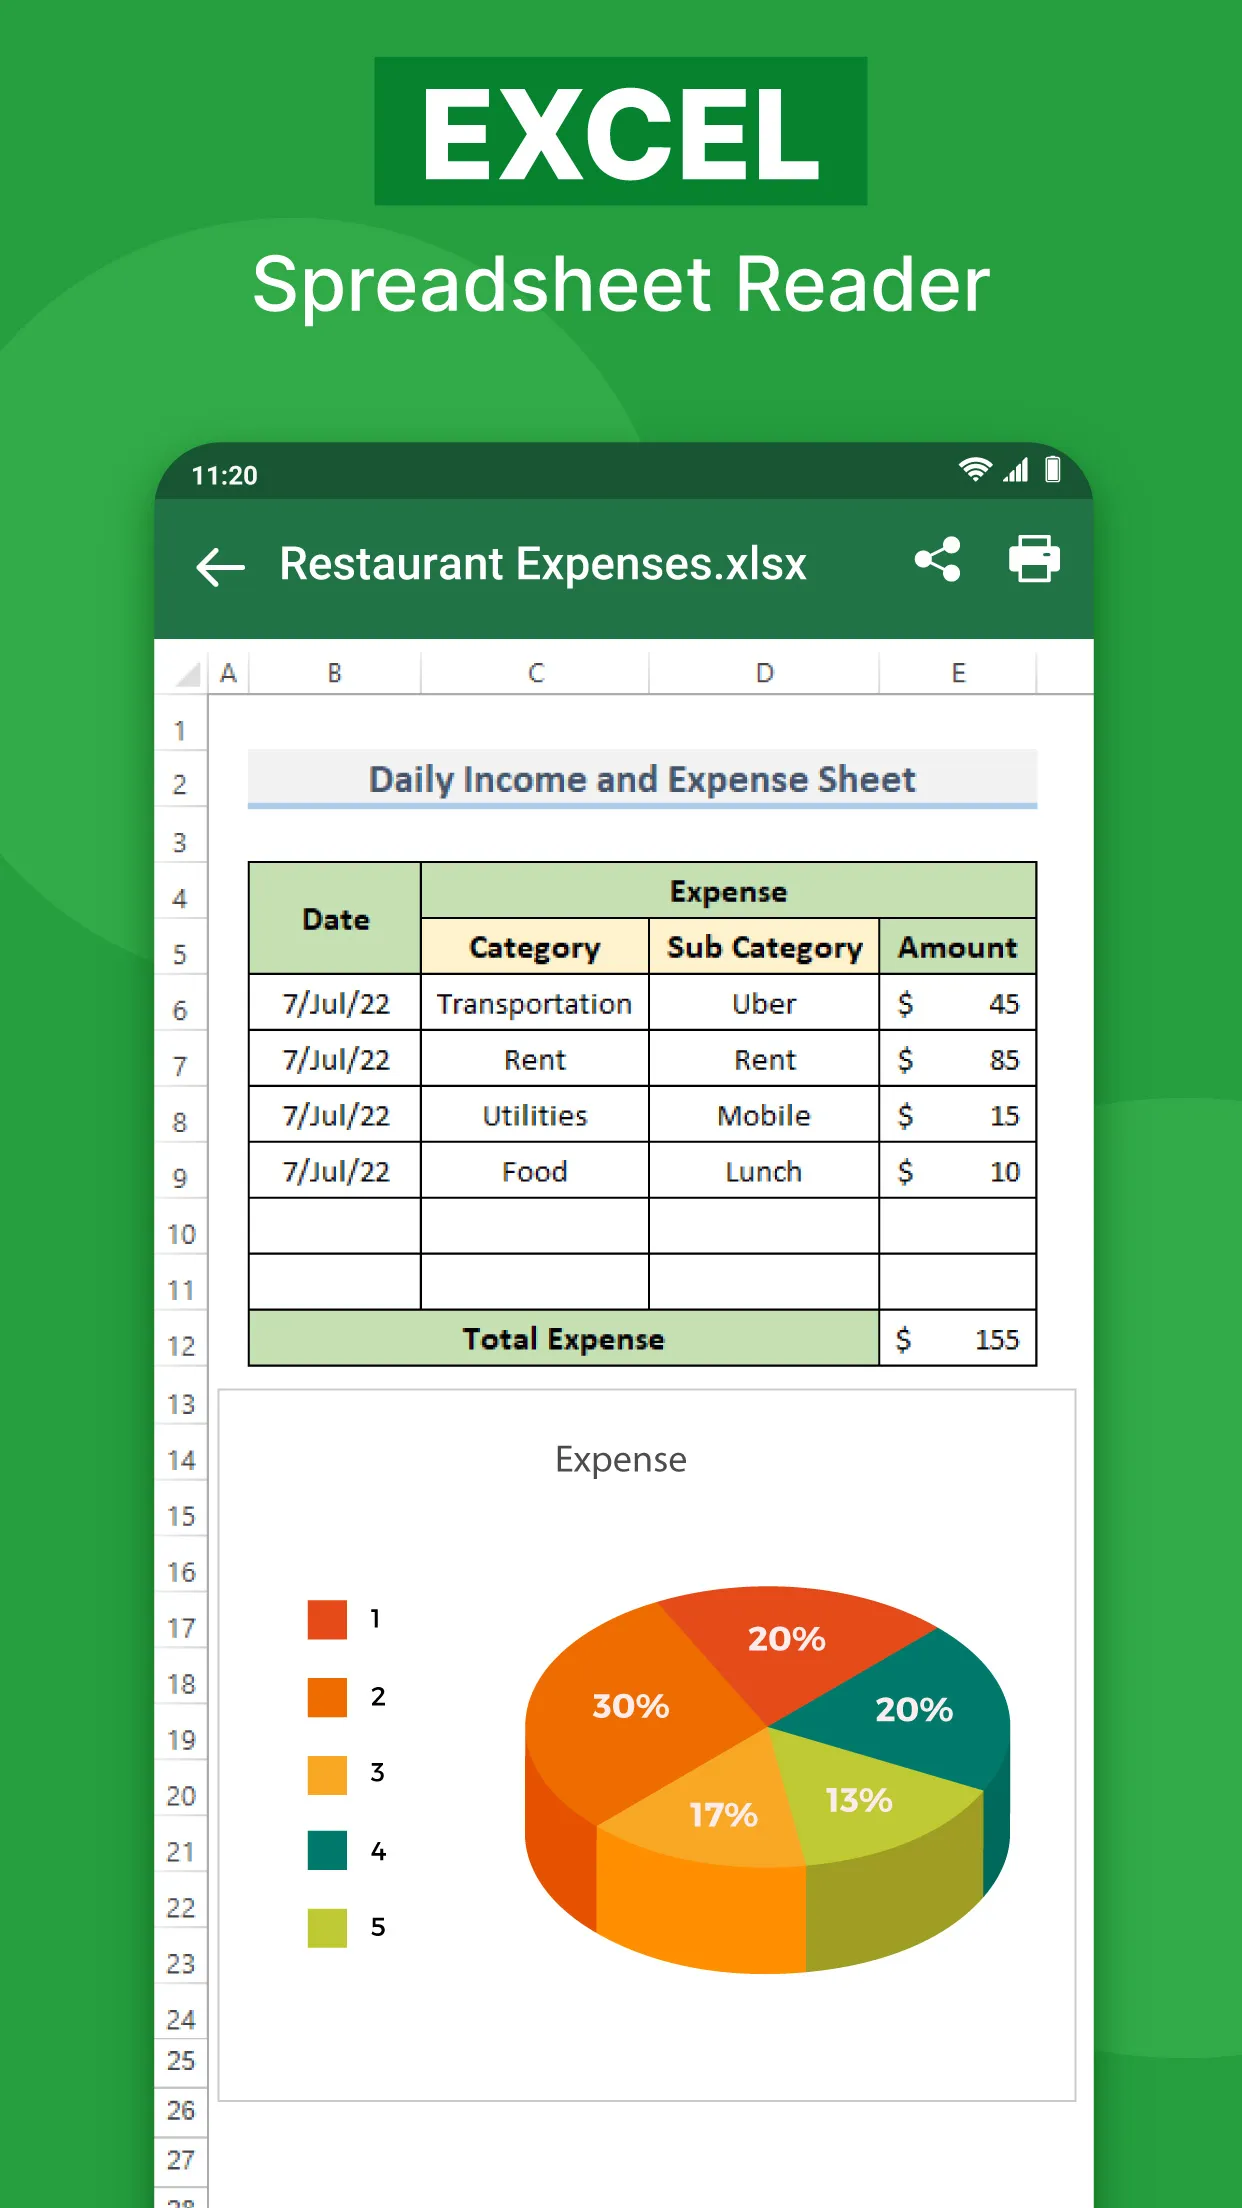Select column D header
This screenshot has height=2208, width=1242.
[765, 673]
